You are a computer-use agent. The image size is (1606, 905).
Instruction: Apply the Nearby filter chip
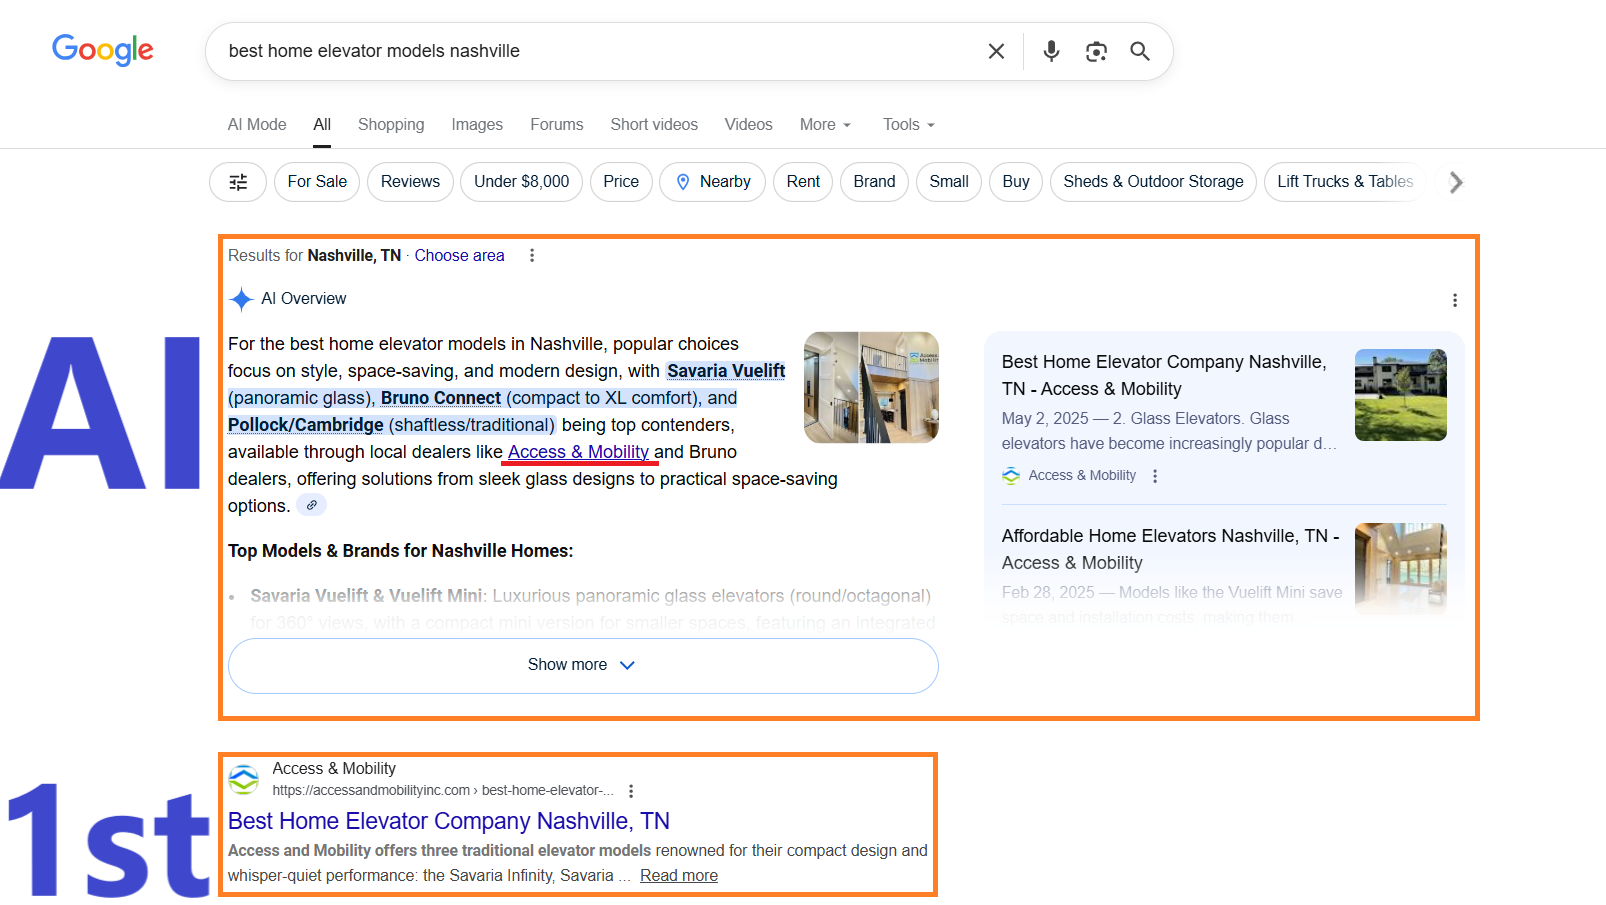pos(713,182)
